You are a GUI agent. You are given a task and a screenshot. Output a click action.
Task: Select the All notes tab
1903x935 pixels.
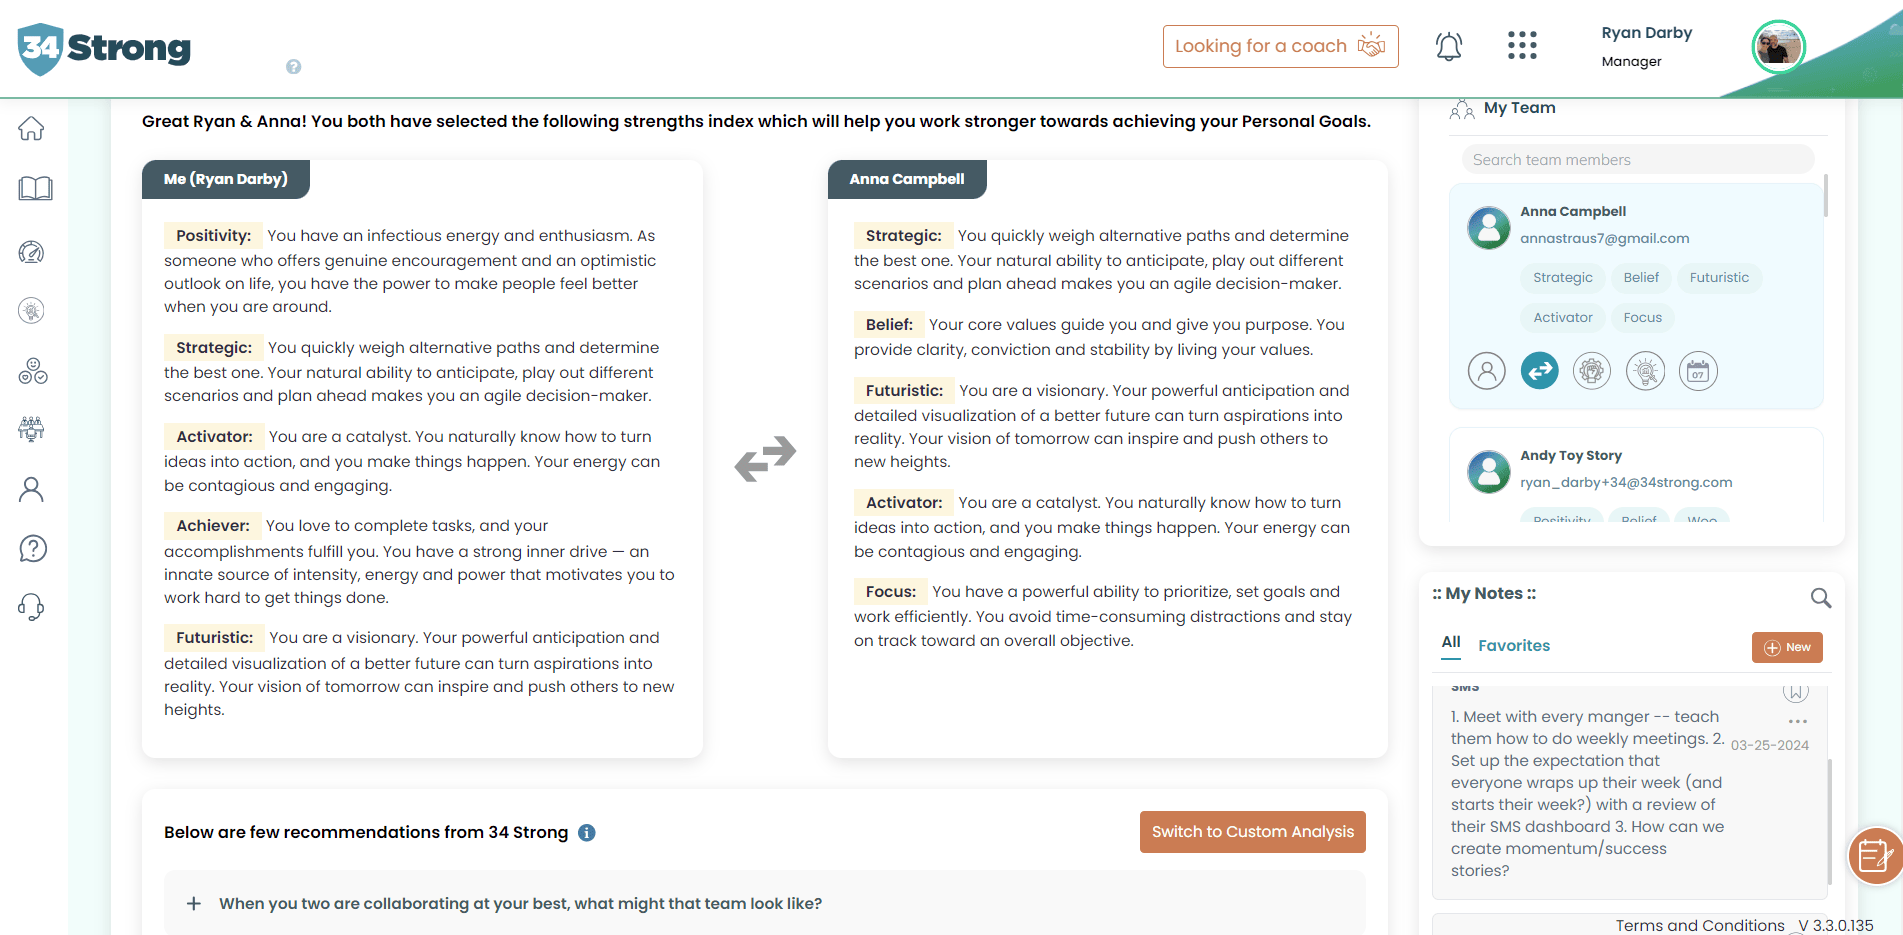1451,643
